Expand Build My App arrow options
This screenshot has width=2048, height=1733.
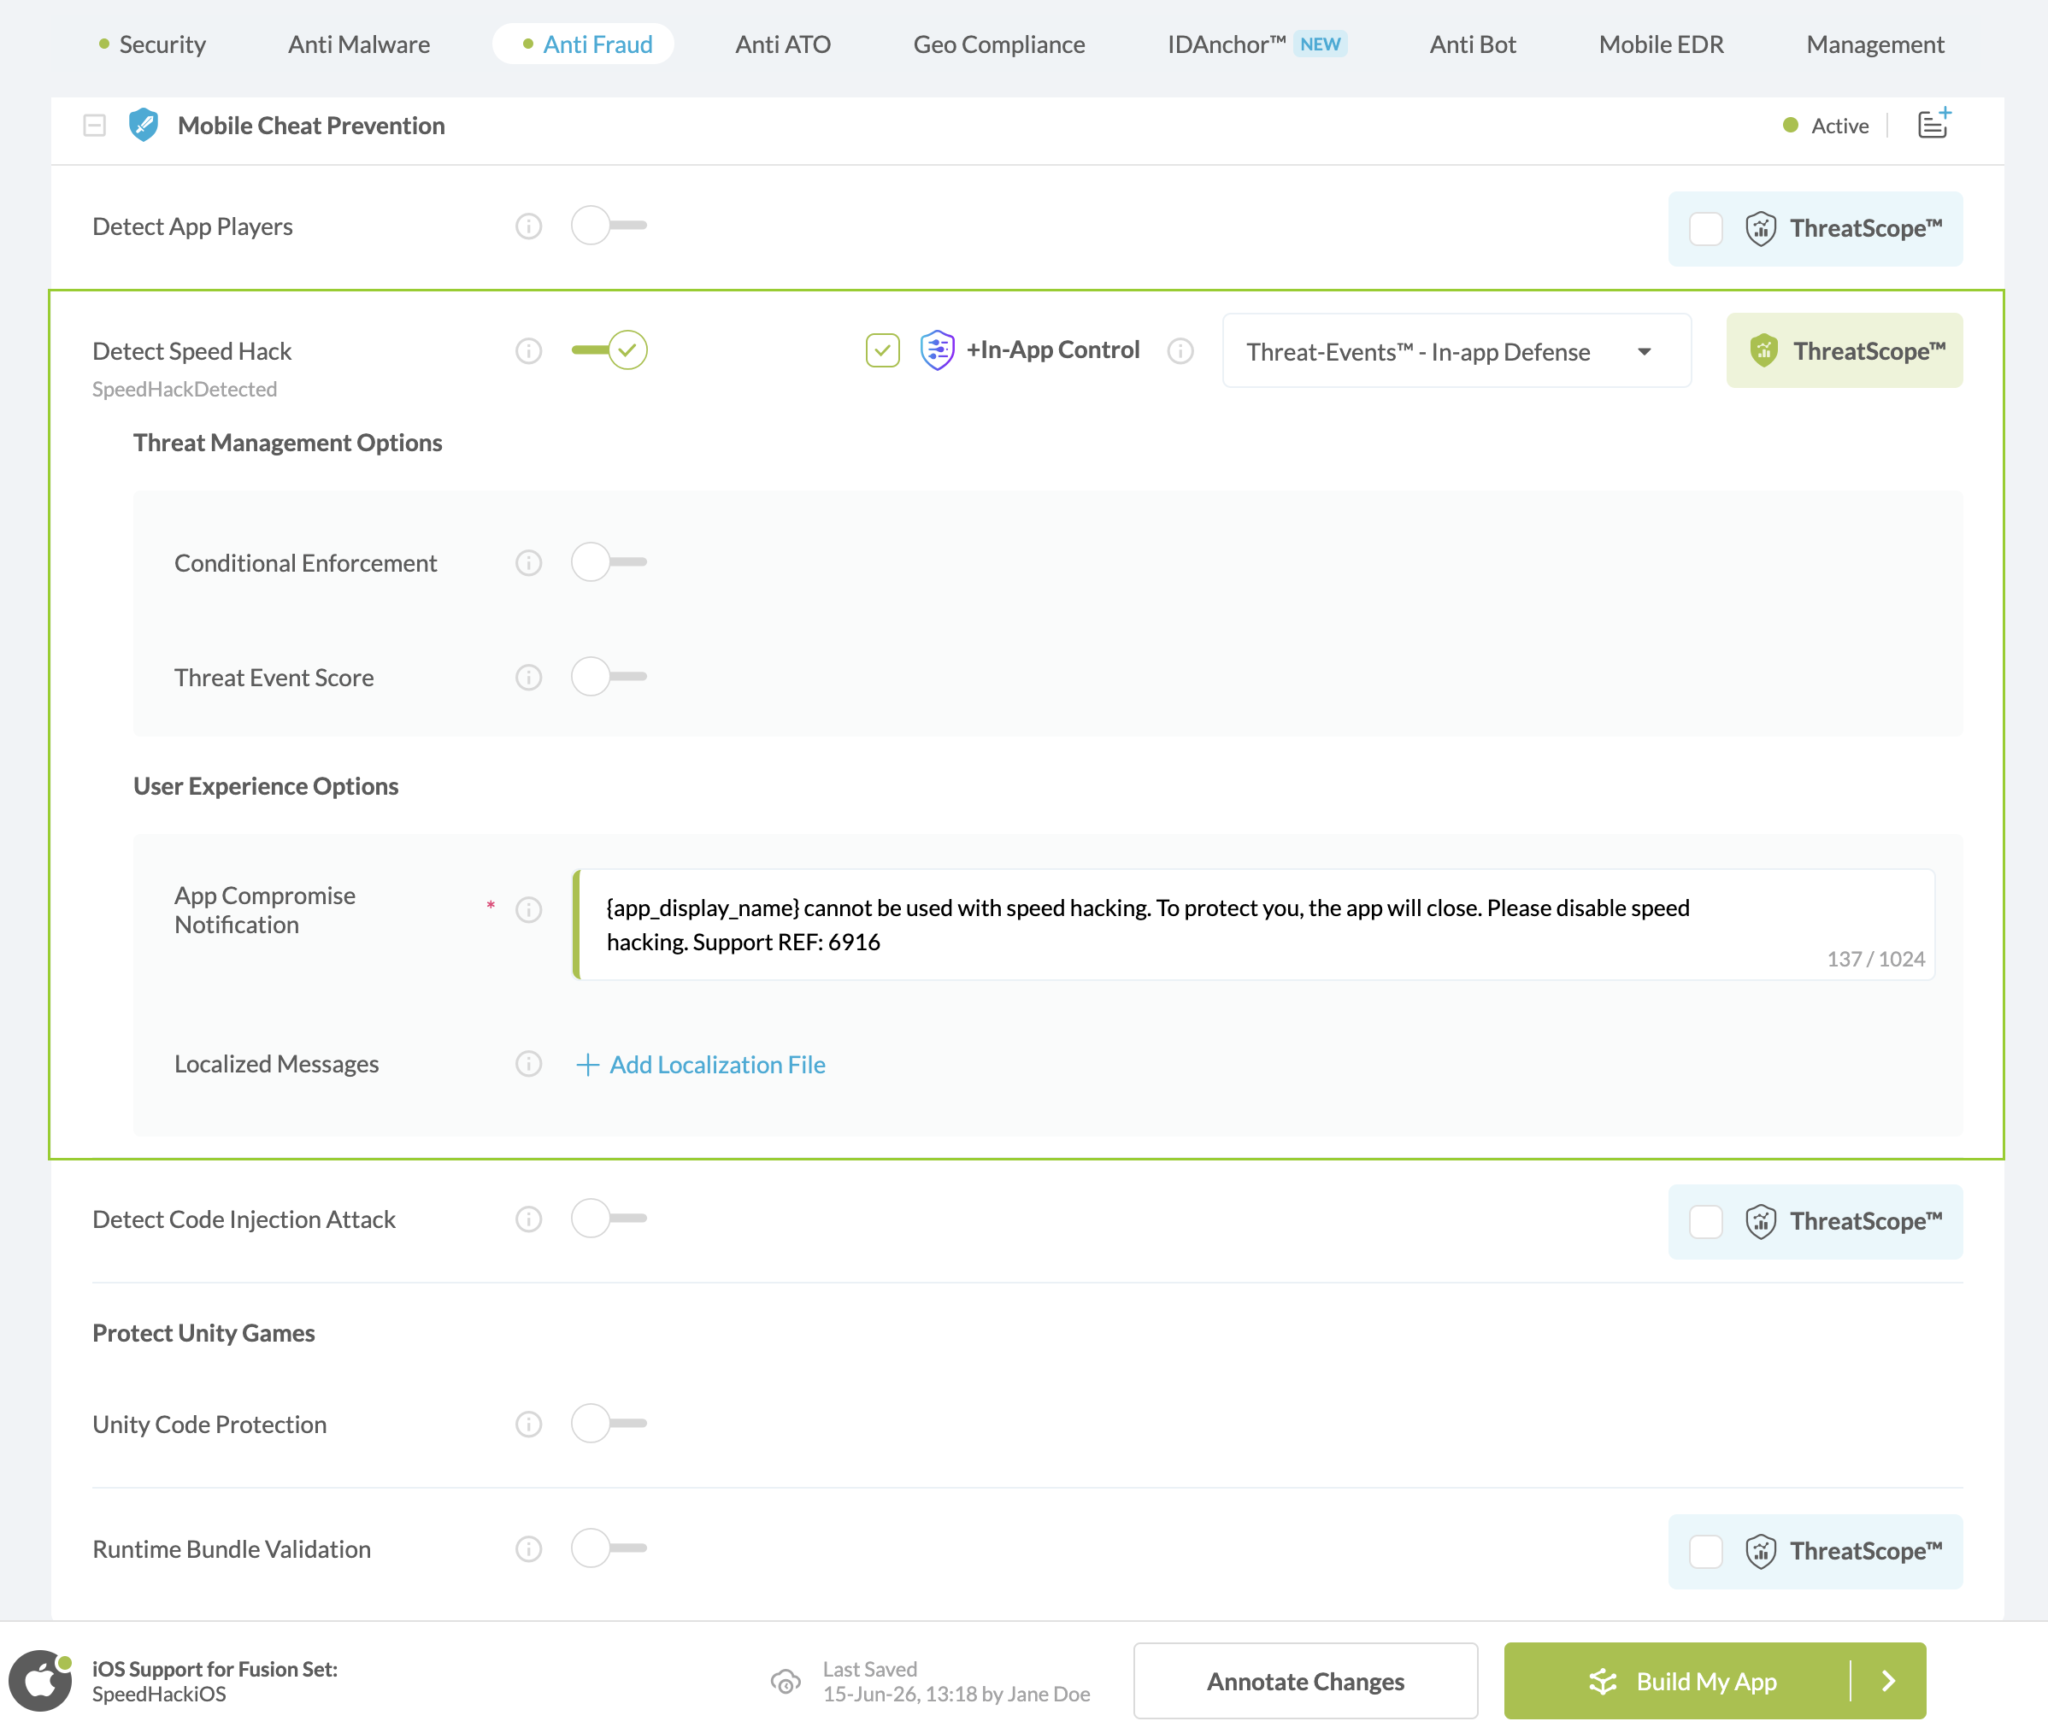[1888, 1681]
